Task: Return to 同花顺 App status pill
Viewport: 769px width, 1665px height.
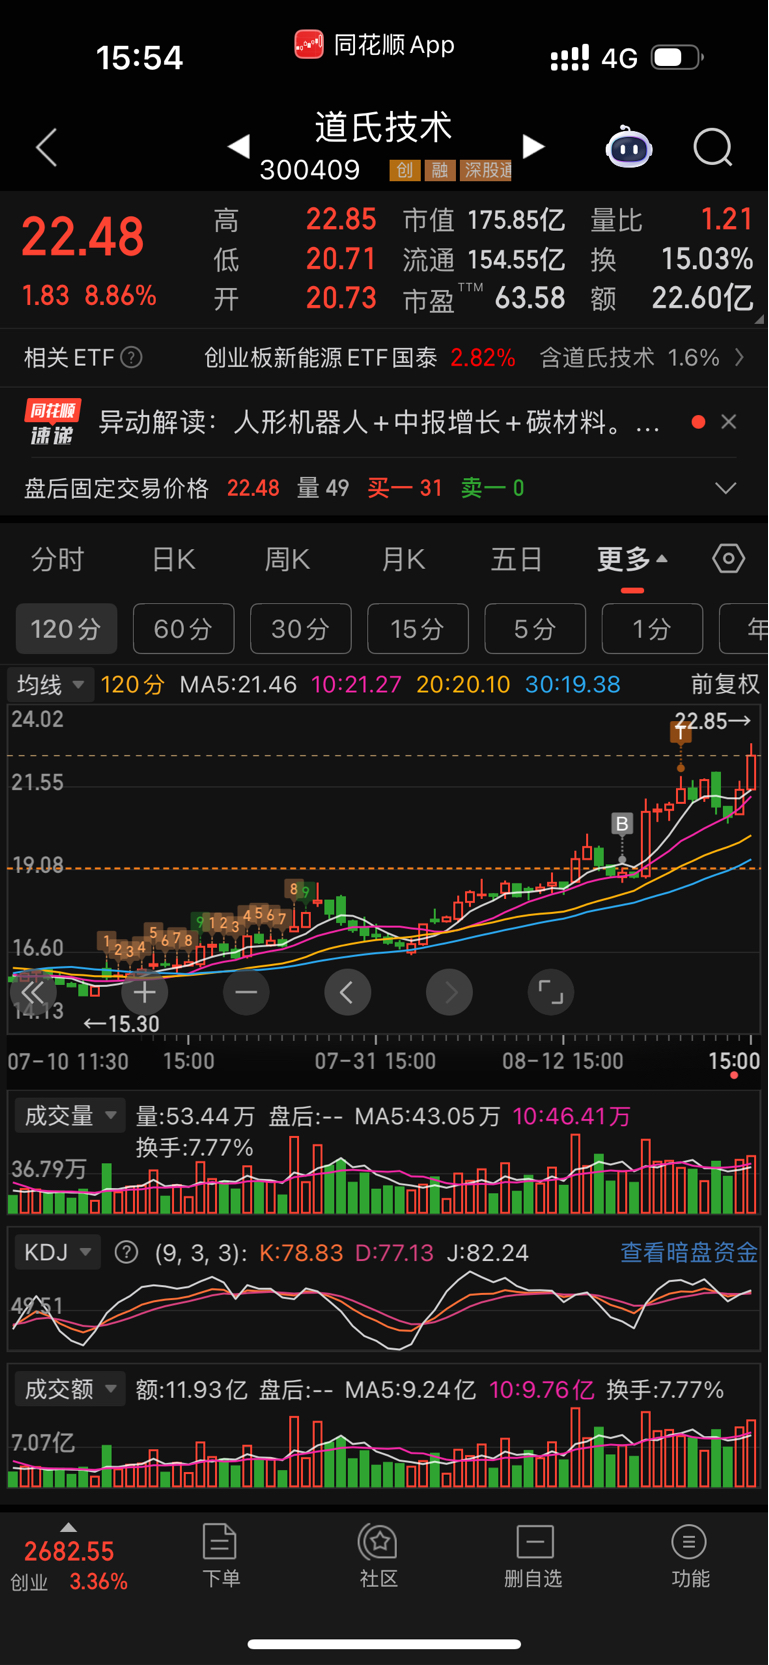Action: pos(375,45)
